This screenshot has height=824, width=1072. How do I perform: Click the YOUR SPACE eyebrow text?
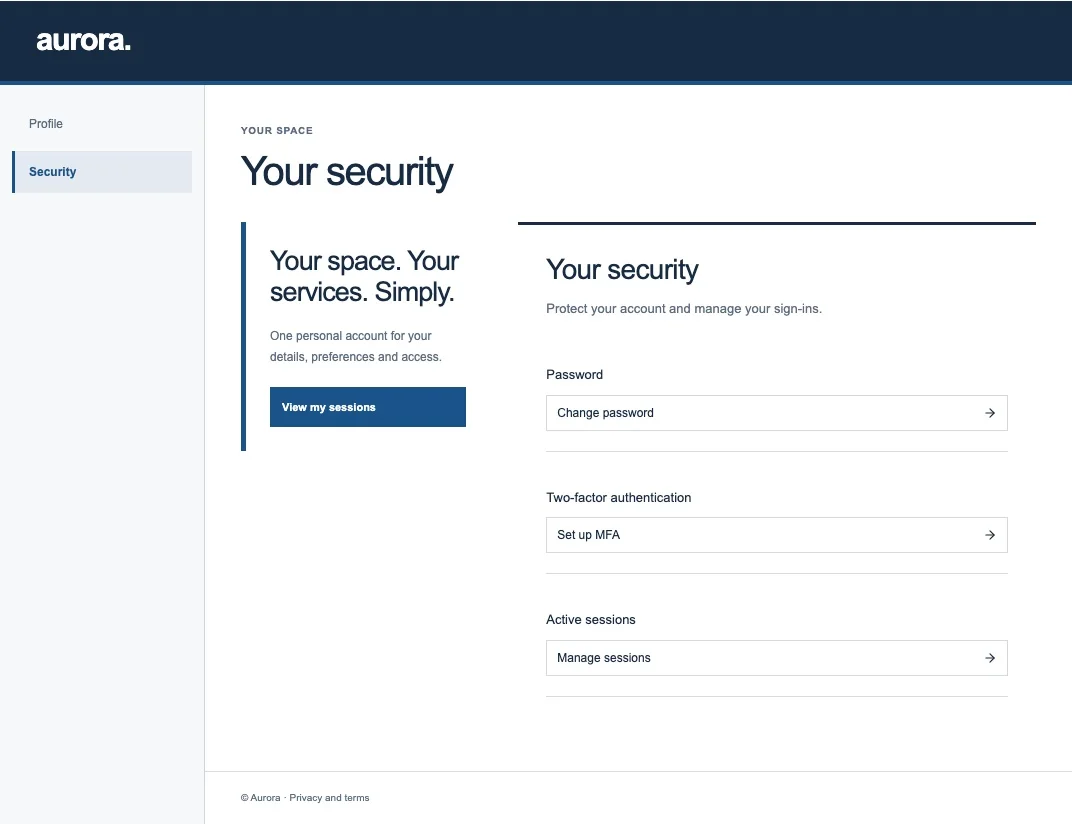[x=277, y=131]
